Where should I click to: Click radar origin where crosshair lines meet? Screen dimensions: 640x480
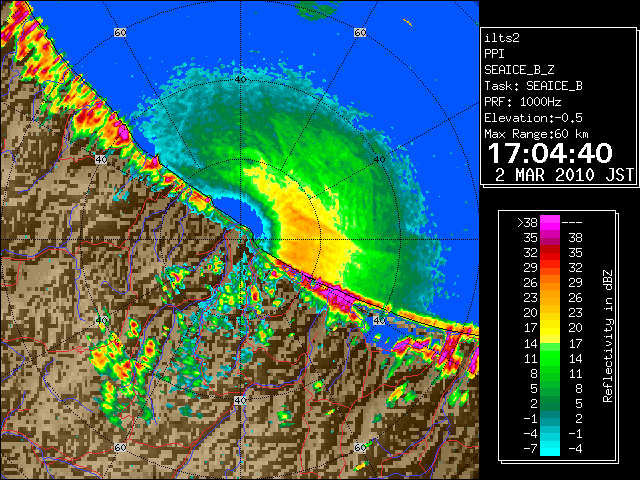coord(240,240)
